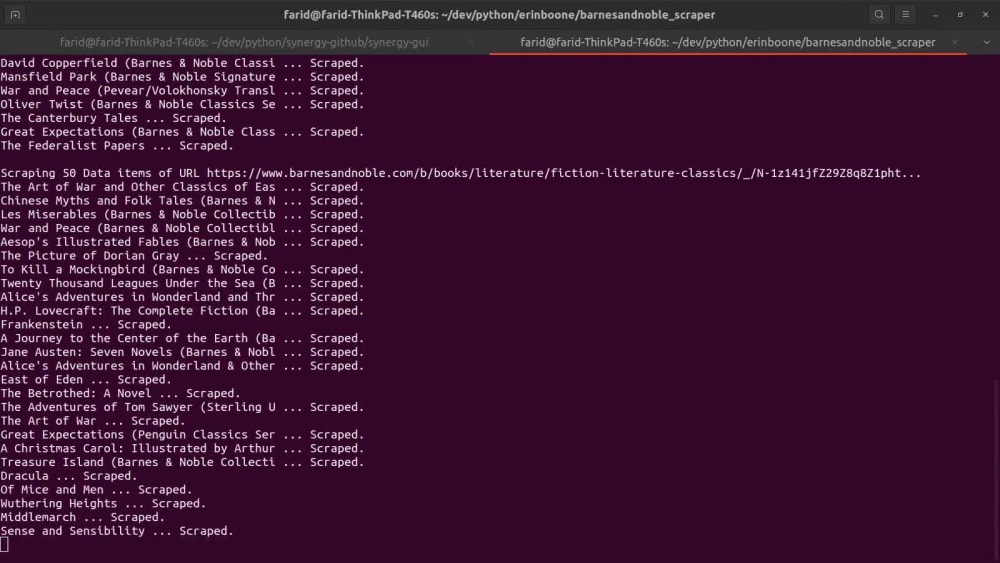1000x563 pixels.
Task: Click the 'Treasure Island' output line
Action: tap(182, 462)
